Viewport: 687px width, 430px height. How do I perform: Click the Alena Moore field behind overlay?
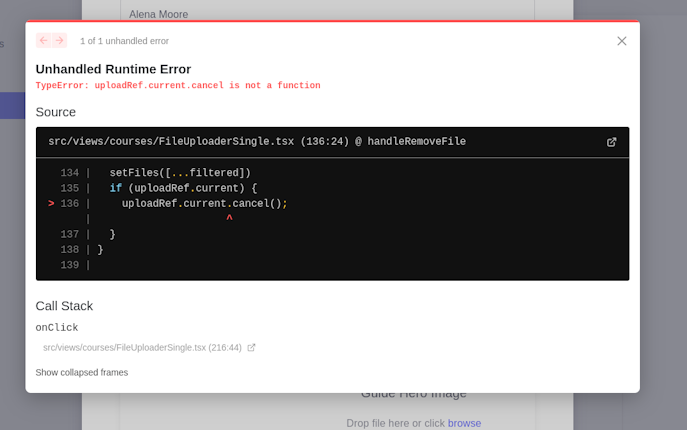point(158,14)
